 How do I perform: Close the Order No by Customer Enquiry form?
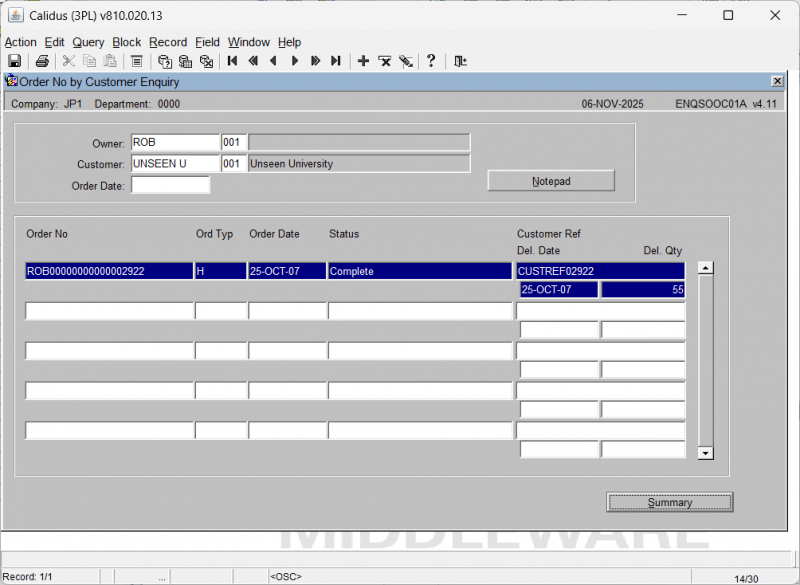pyautogui.click(x=777, y=81)
